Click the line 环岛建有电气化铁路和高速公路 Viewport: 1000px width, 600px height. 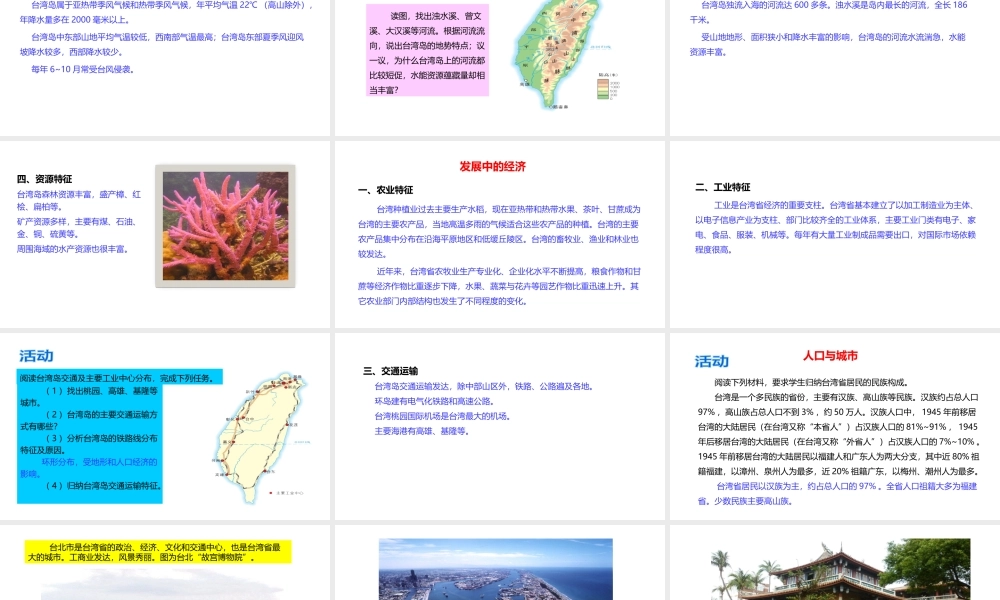tap(434, 401)
